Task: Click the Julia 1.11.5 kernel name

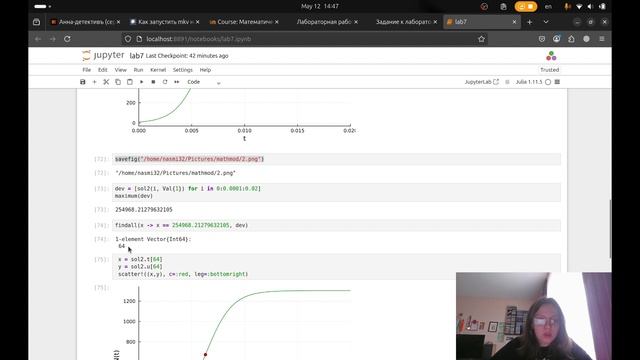Action: point(529,82)
